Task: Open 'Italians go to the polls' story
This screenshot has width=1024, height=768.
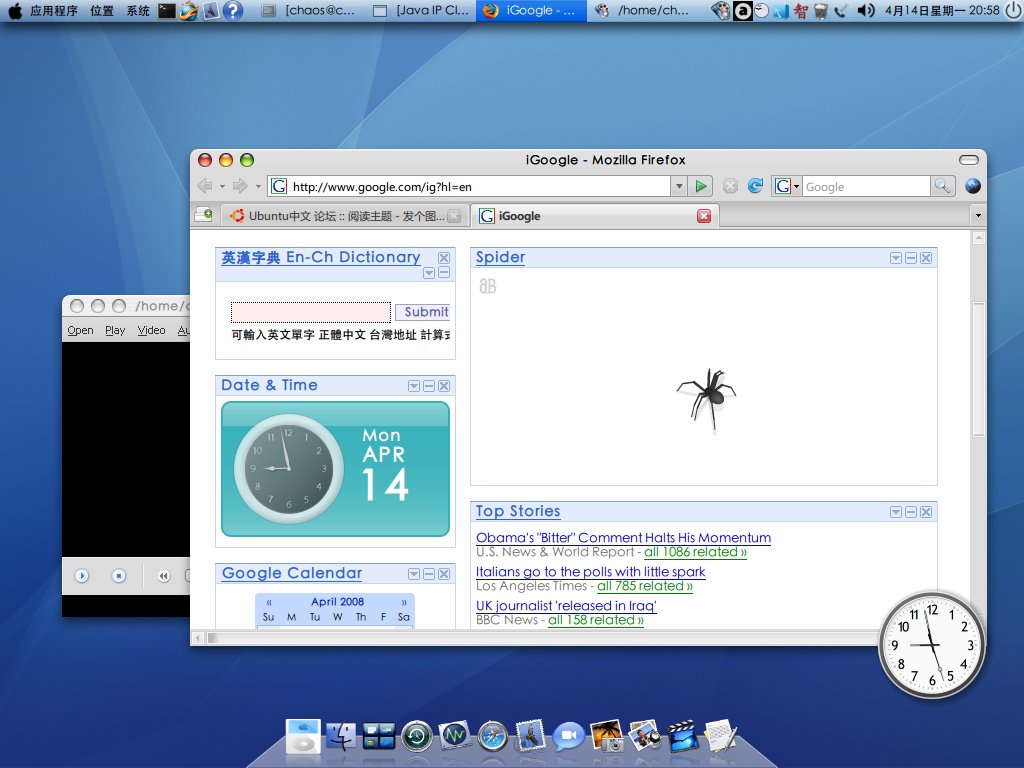Action: pos(590,571)
